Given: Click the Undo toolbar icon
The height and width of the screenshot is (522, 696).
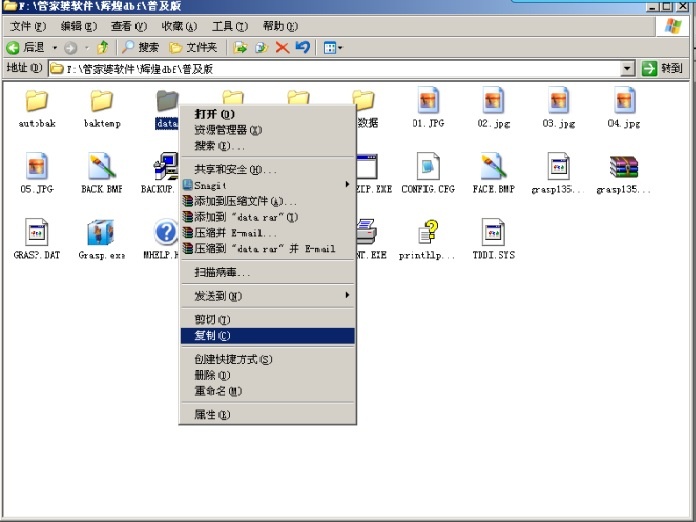Looking at the screenshot, I should tap(302, 47).
